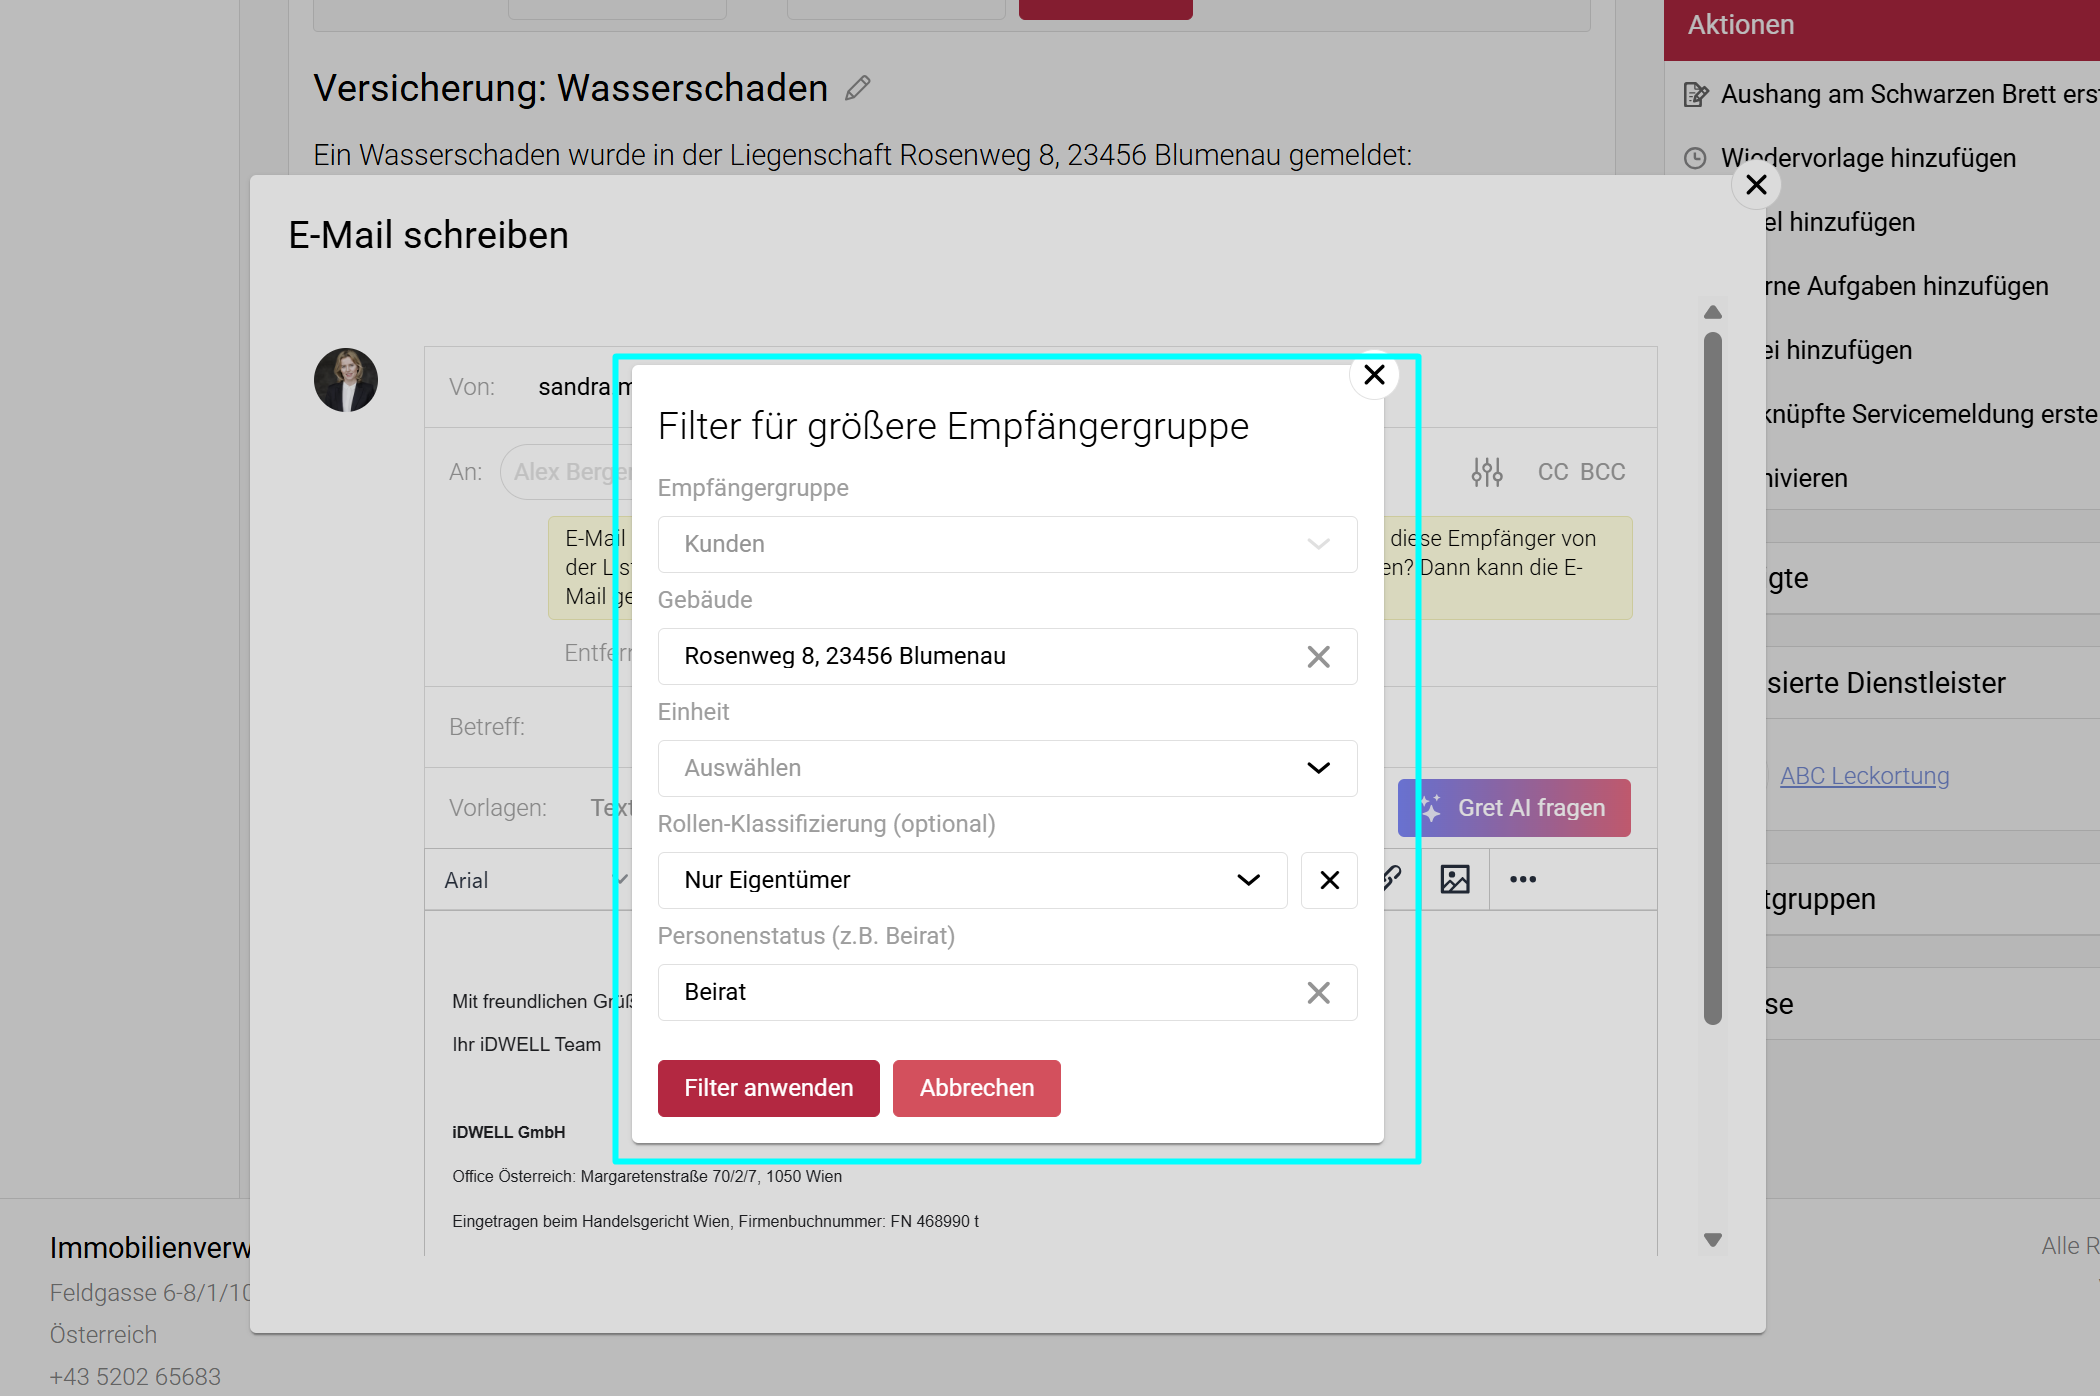Expand the Empfängergruppe Kunden dropdown
Image resolution: width=2100 pixels, height=1396 pixels.
(x=1007, y=545)
